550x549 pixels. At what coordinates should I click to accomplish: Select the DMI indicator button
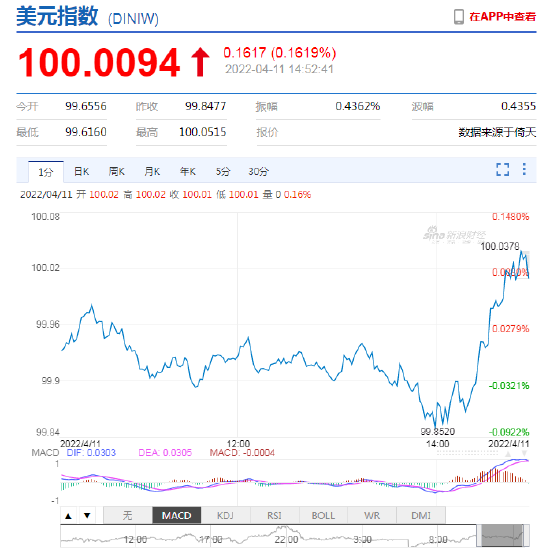pos(421,515)
